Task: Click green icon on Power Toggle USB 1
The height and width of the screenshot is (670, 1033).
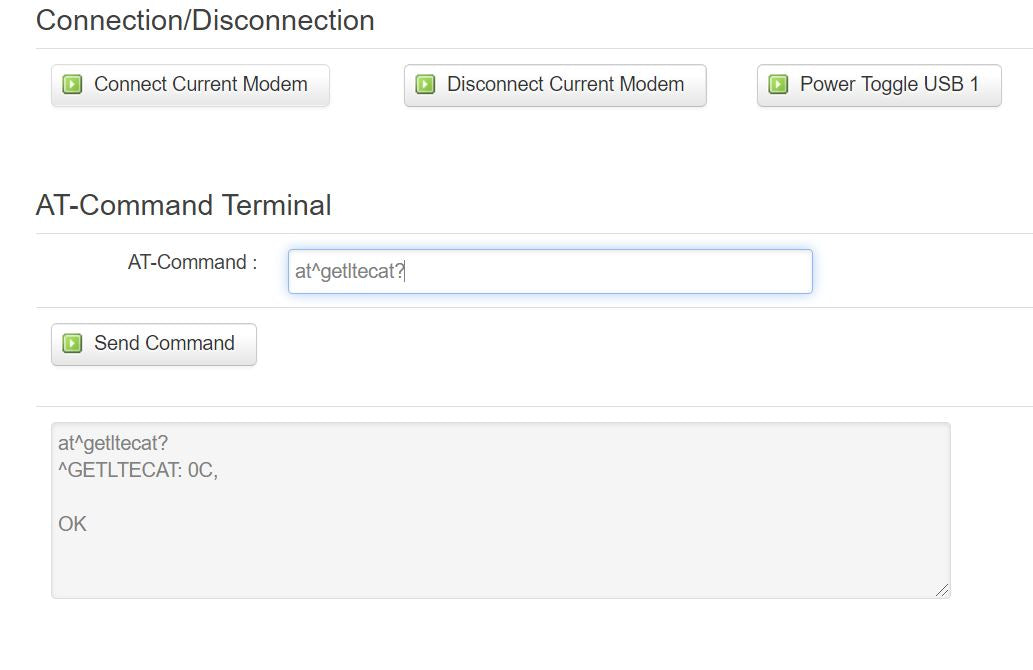Action: coord(778,84)
